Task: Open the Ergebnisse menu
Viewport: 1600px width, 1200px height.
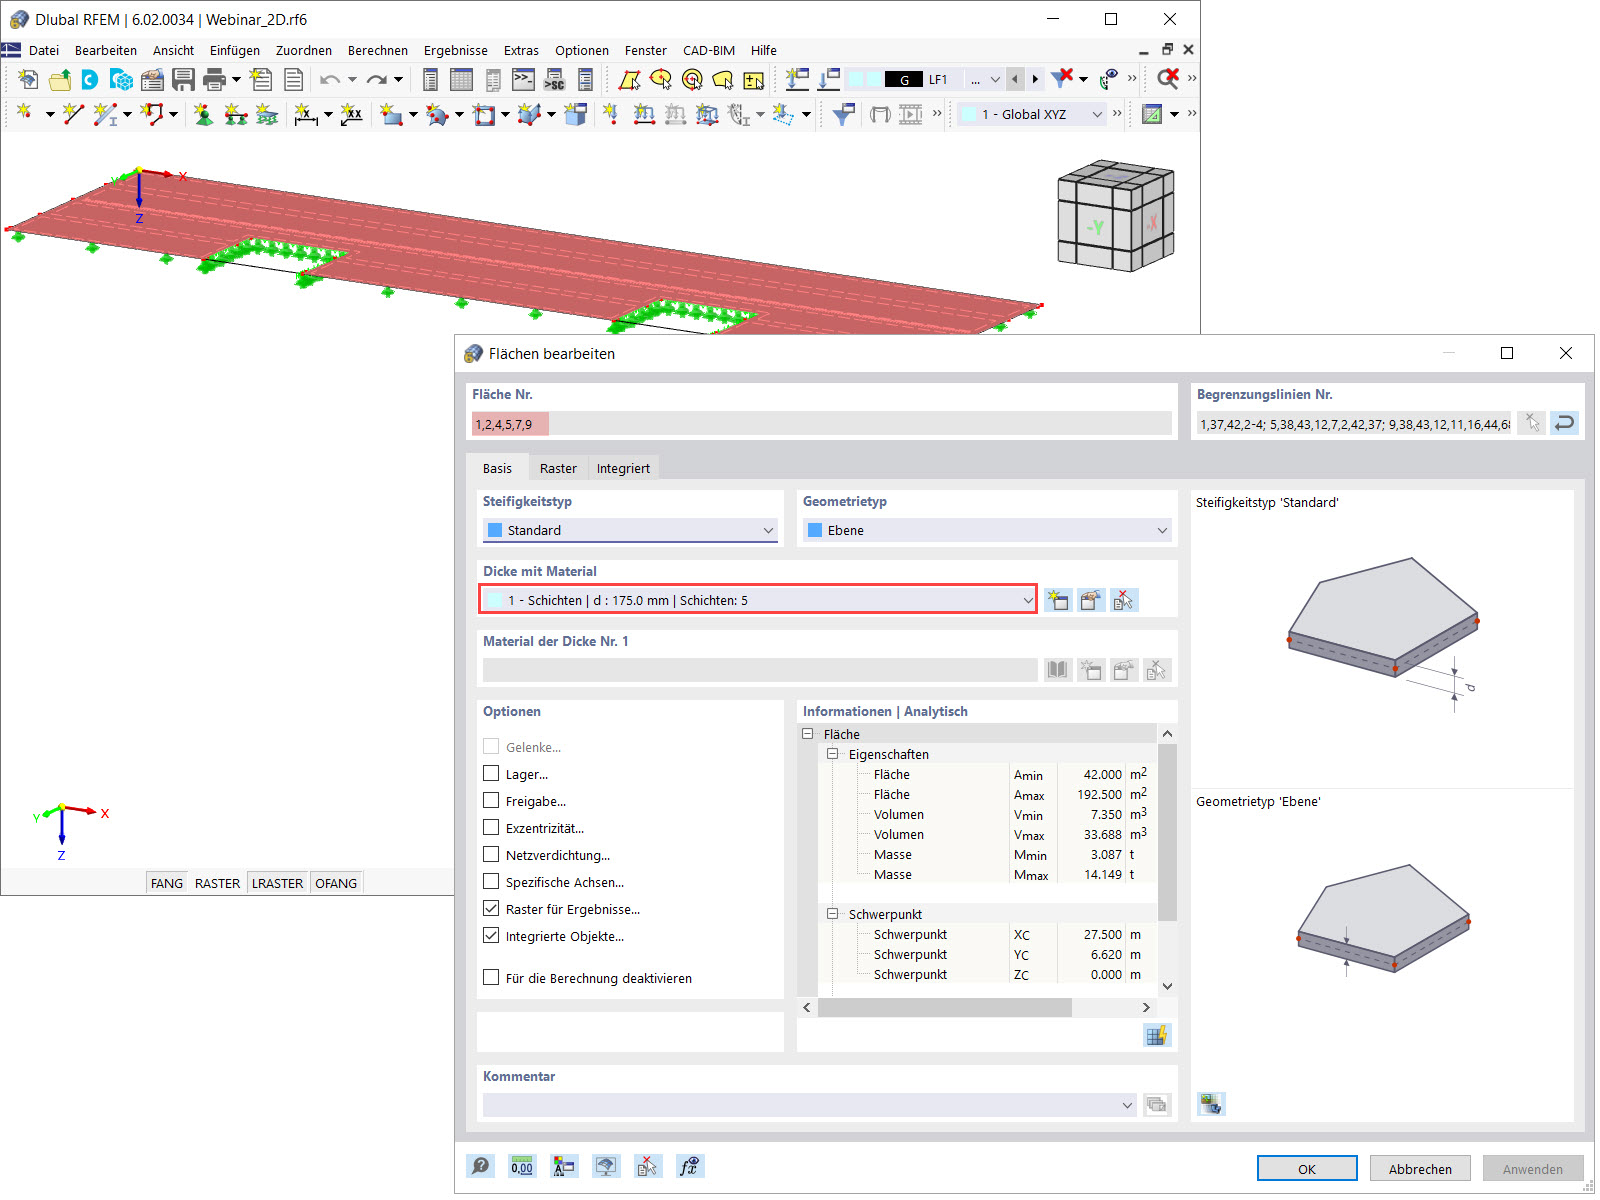Action: (456, 50)
